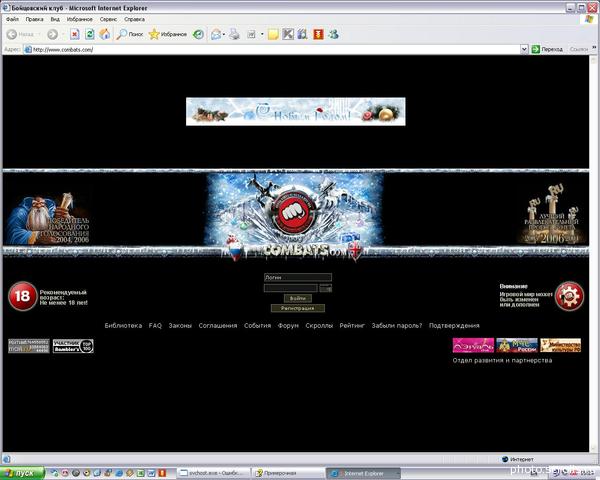Click the pink partner banner
The height and width of the screenshot is (480, 600).
473,345
